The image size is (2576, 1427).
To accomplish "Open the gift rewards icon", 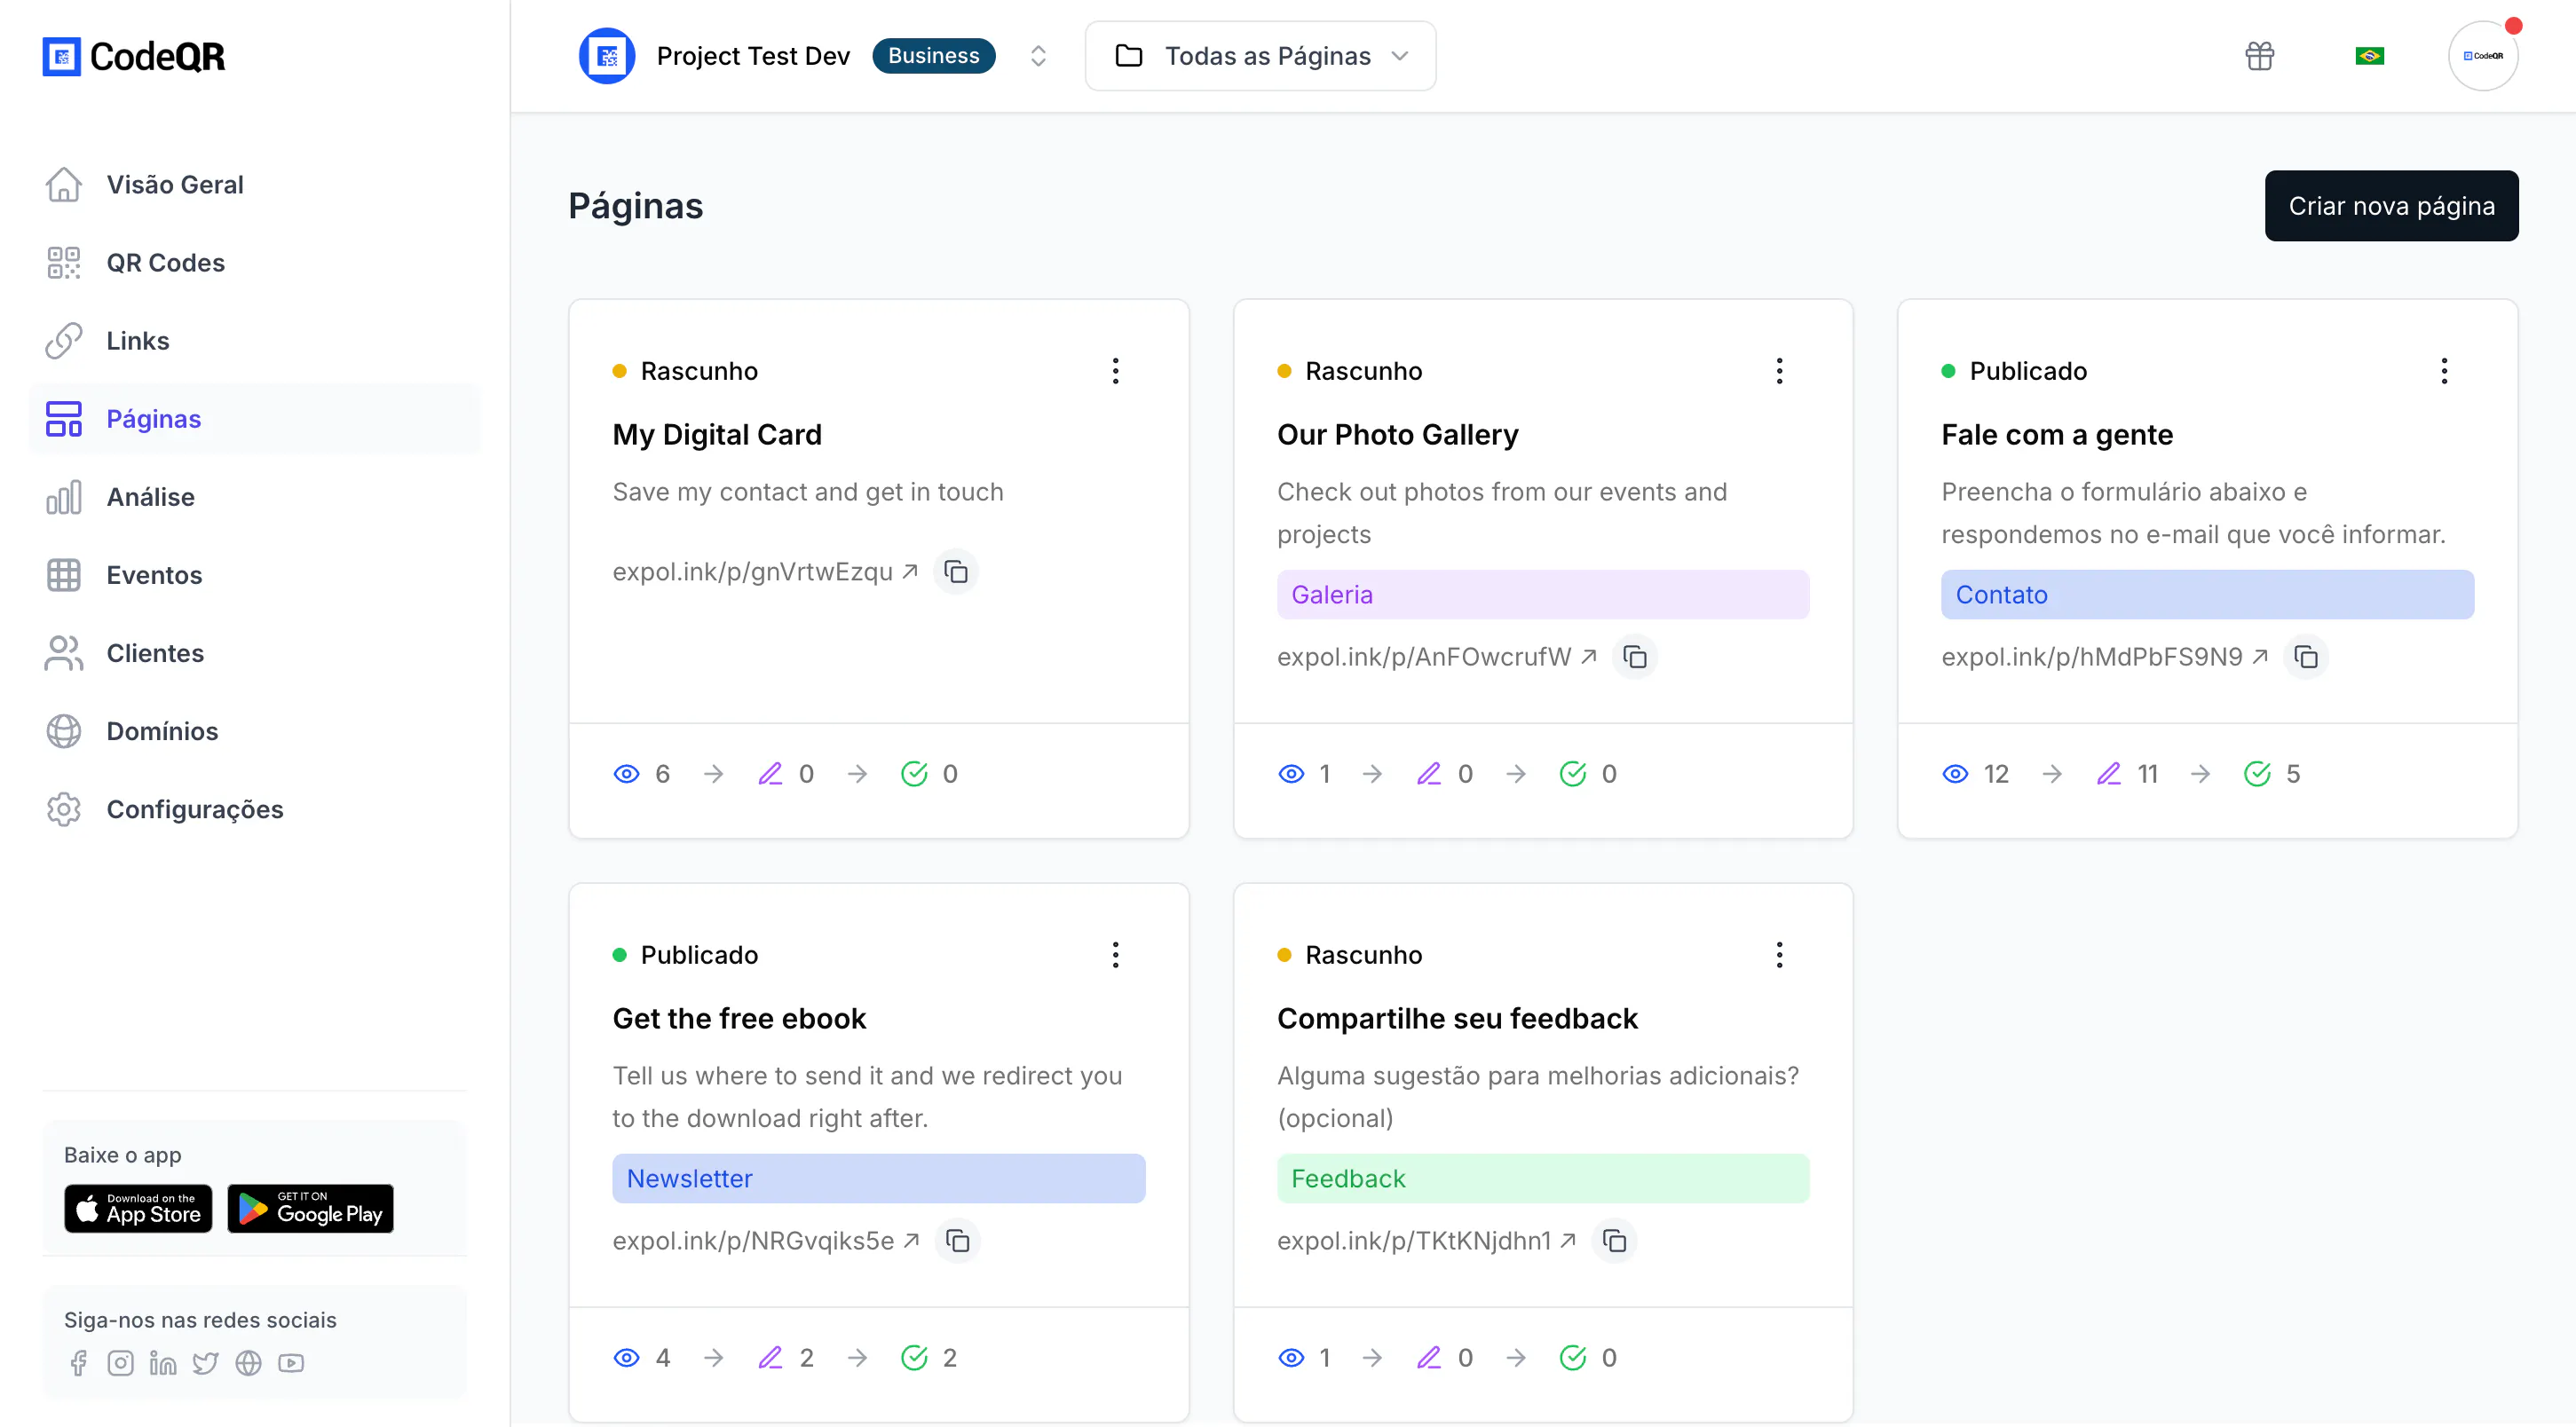I will pyautogui.click(x=2259, y=56).
